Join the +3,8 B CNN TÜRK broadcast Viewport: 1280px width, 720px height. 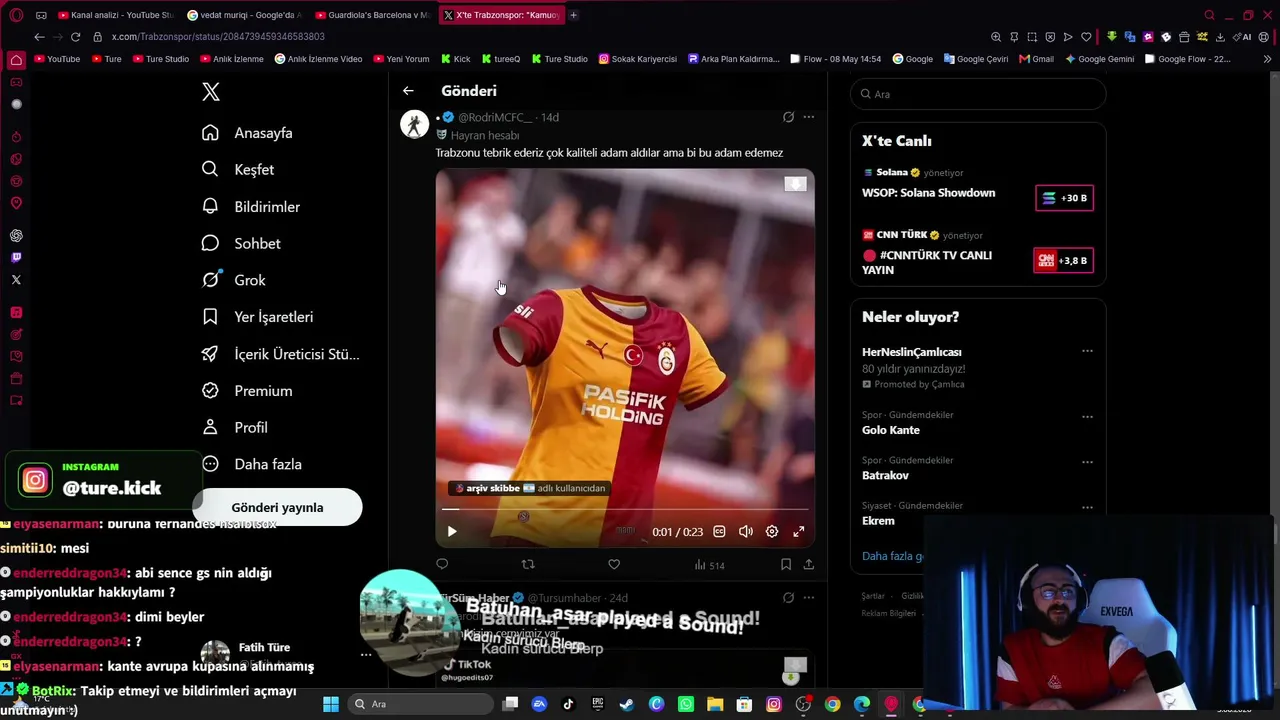coord(1063,260)
